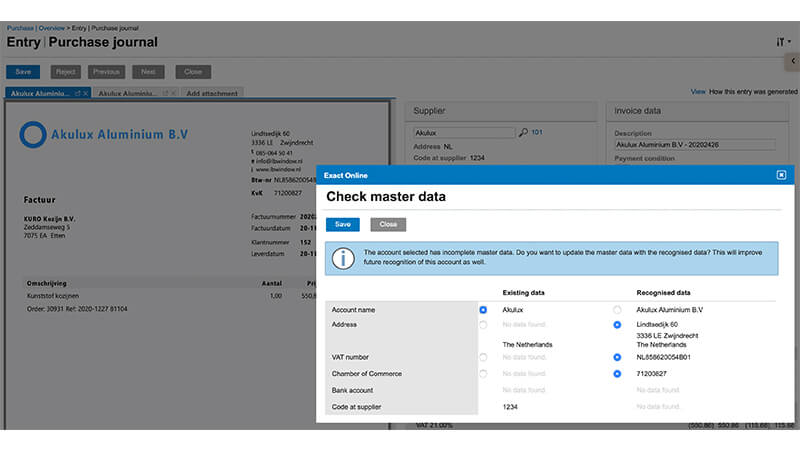Click 'Bank account' row label
This screenshot has height=450, width=800.
352,390
